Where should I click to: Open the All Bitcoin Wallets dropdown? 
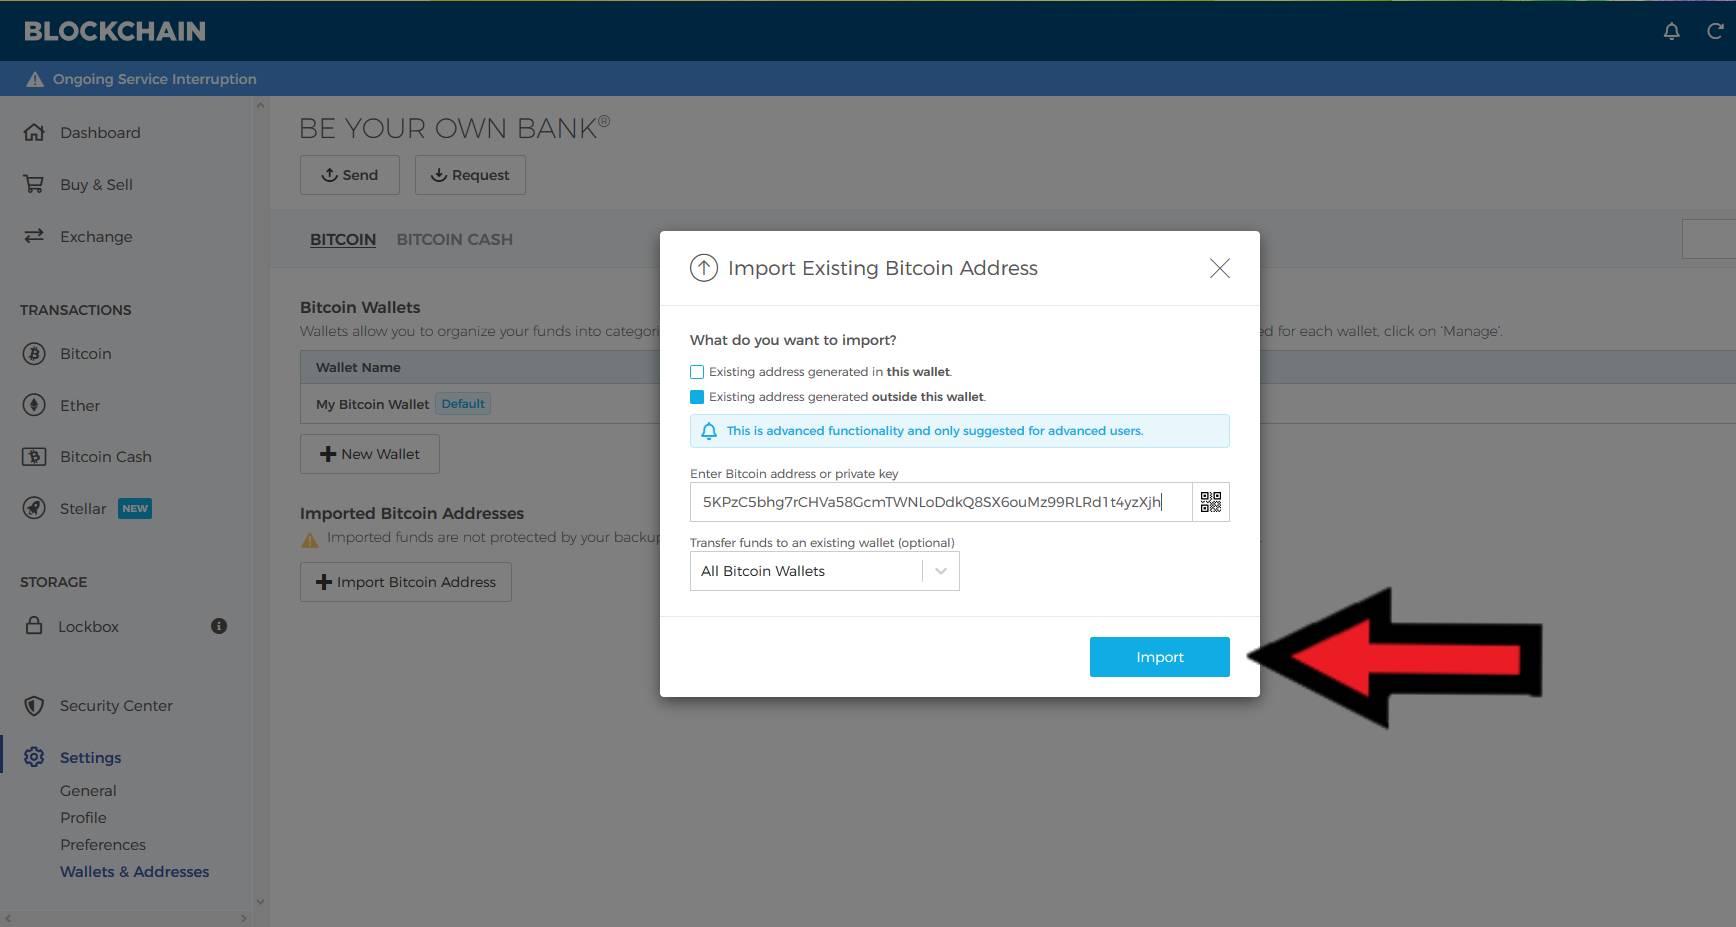coord(825,571)
